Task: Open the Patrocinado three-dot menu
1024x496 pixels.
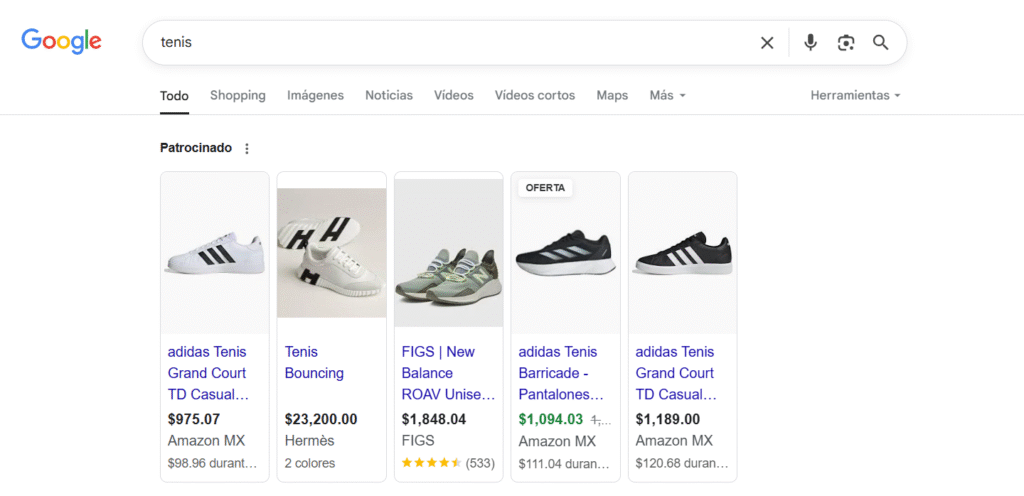Action: click(247, 149)
